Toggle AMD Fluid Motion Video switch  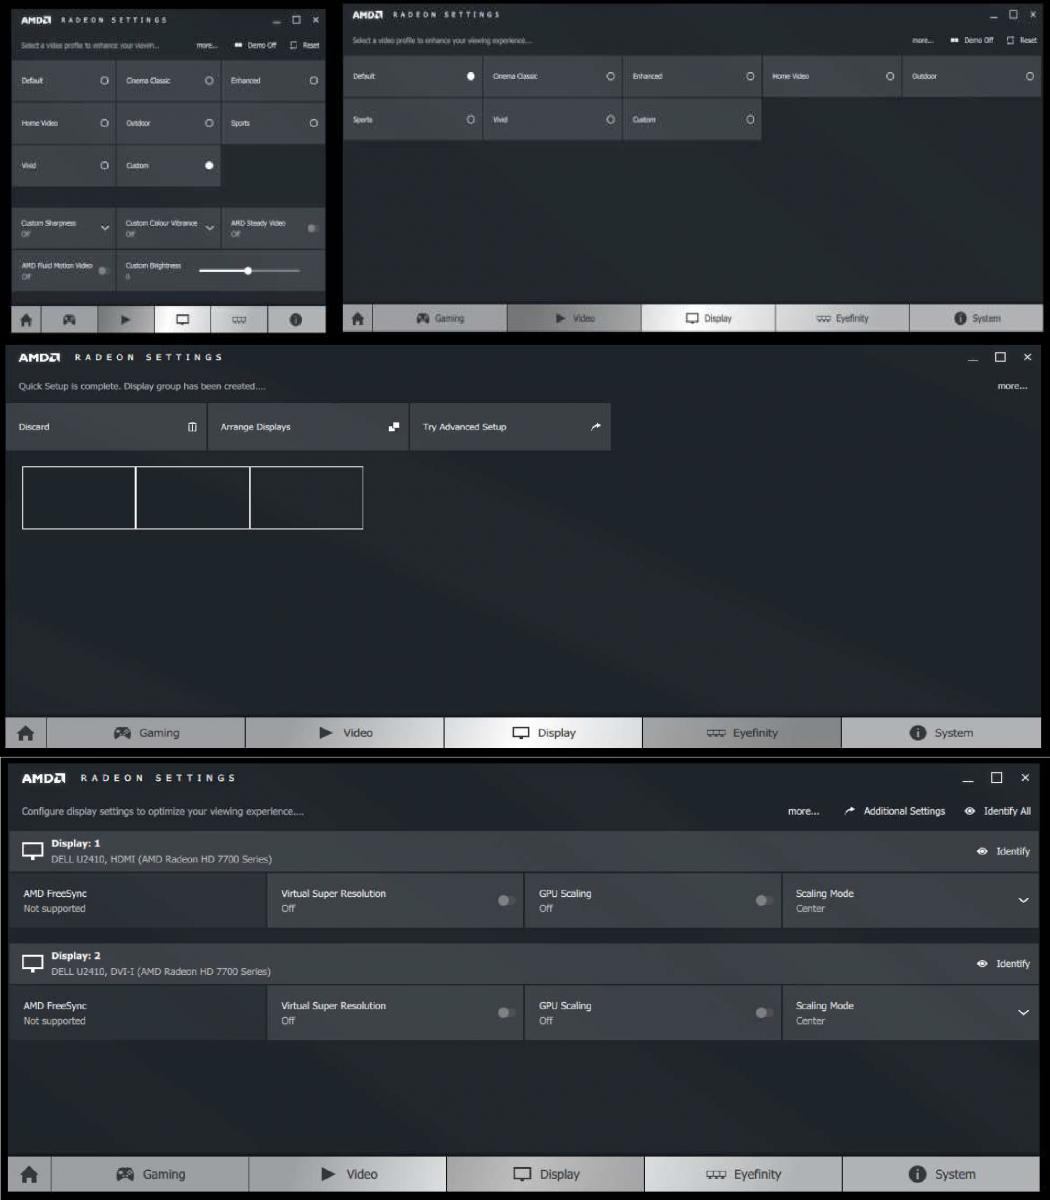tap(104, 271)
